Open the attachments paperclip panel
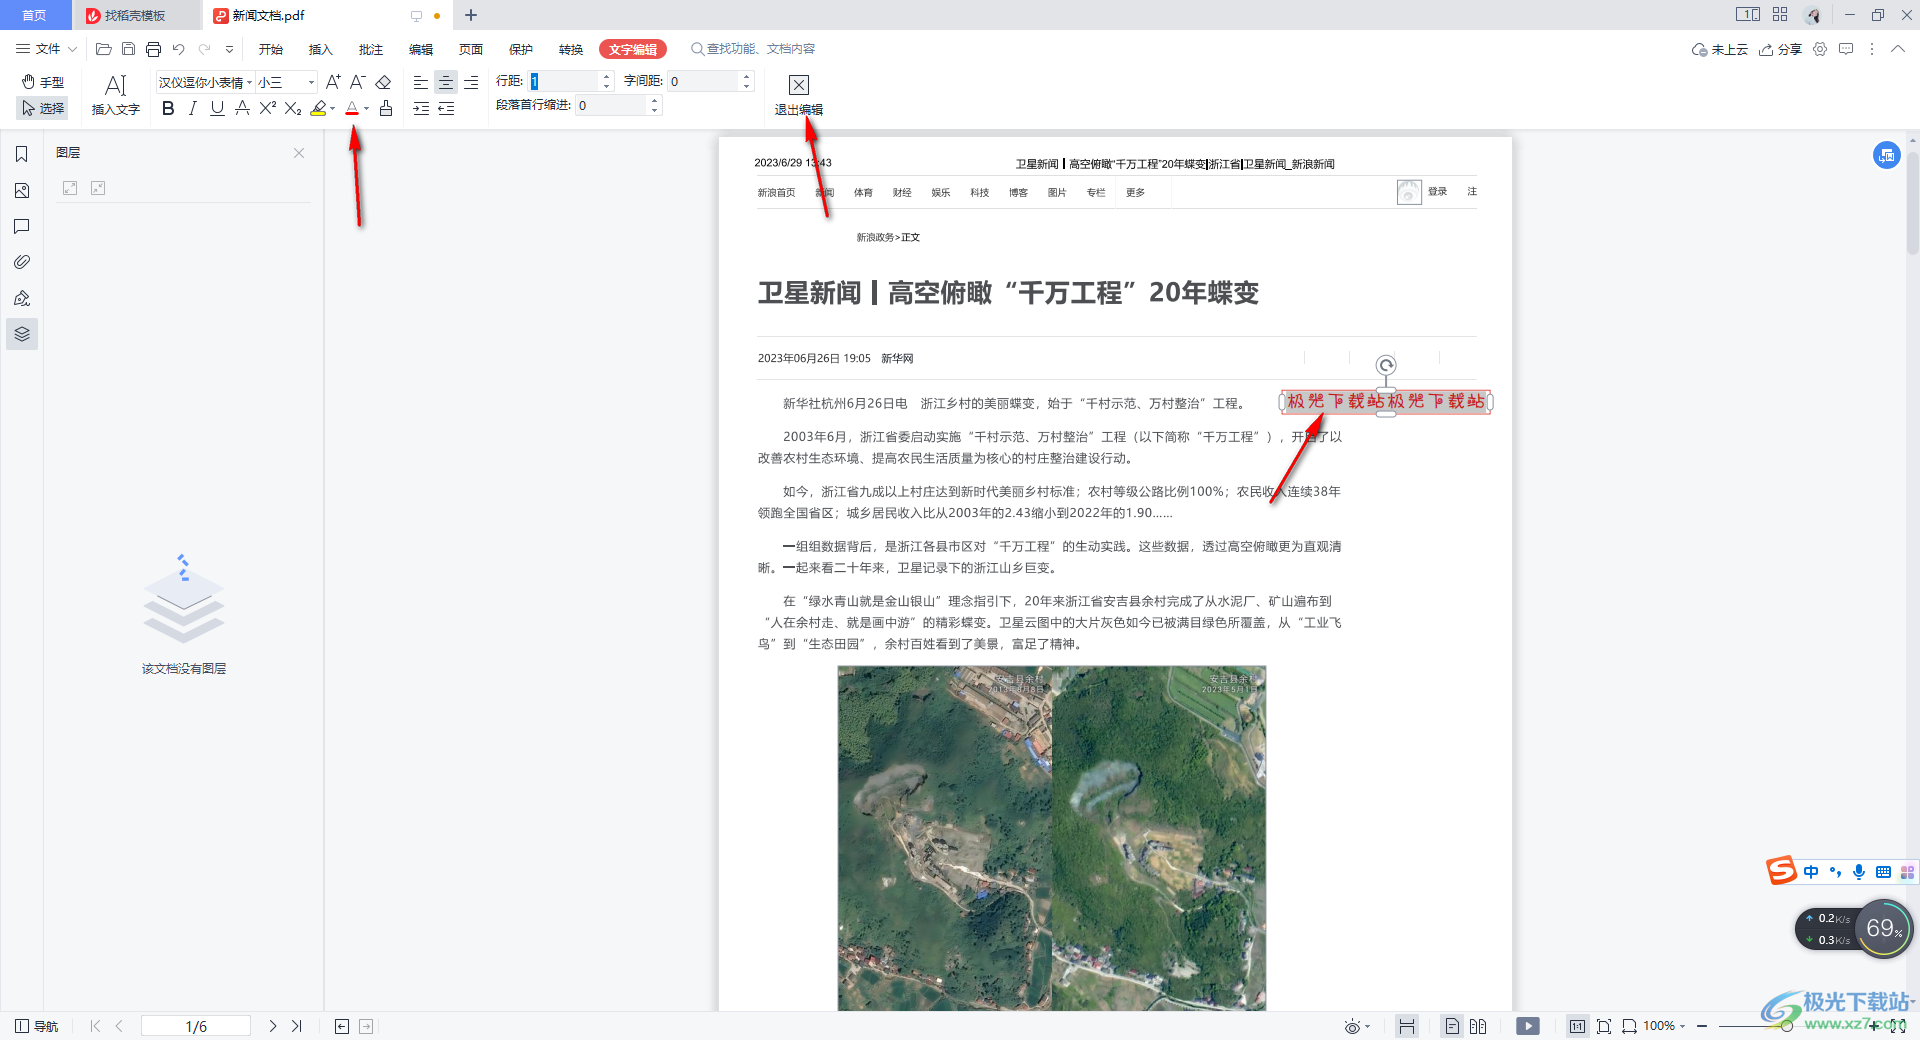This screenshot has height=1040, width=1920. coord(22,262)
